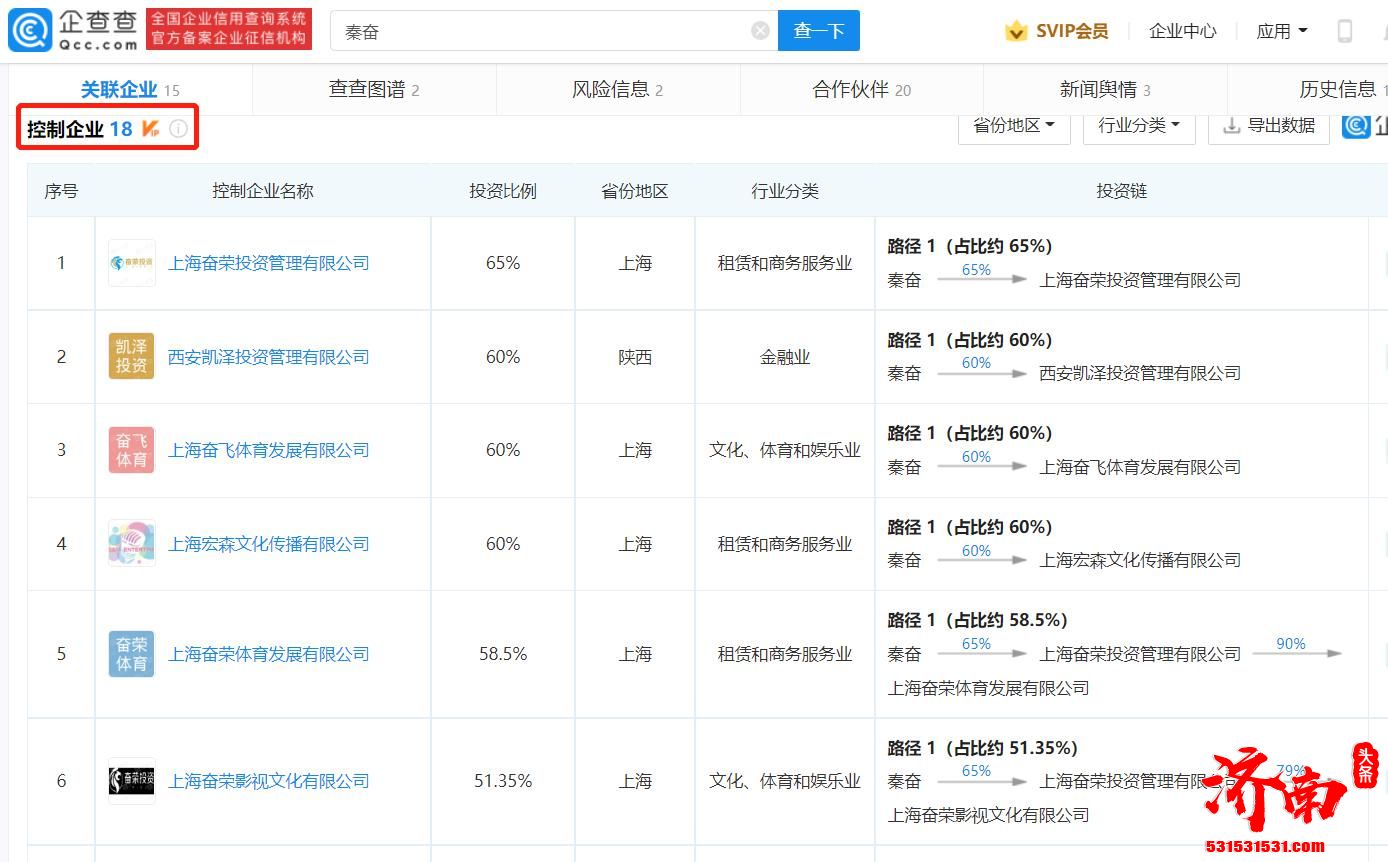The height and width of the screenshot is (862, 1388).
Task: Open 上海奋荣影视文化有限公司 link in row 6
Action: pos(269,781)
